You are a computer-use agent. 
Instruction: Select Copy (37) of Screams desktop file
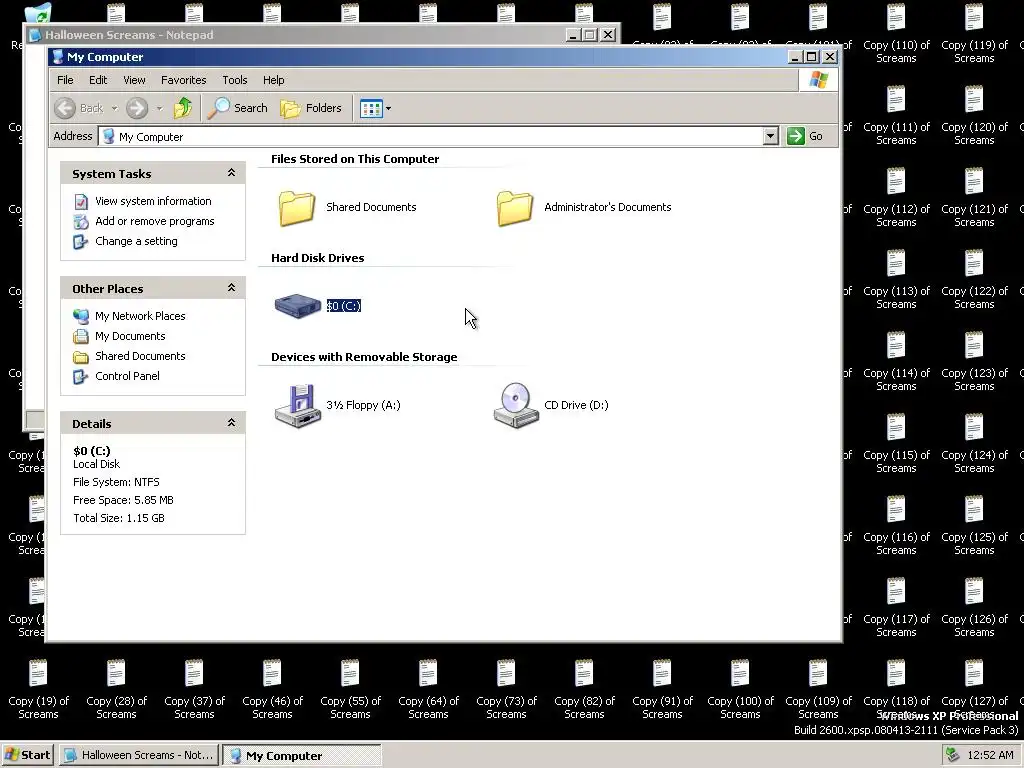[x=195, y=690]
